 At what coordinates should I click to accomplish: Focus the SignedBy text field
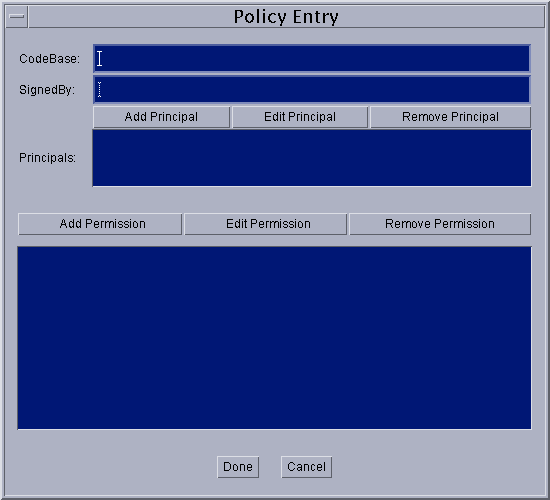tap(312, 89)
